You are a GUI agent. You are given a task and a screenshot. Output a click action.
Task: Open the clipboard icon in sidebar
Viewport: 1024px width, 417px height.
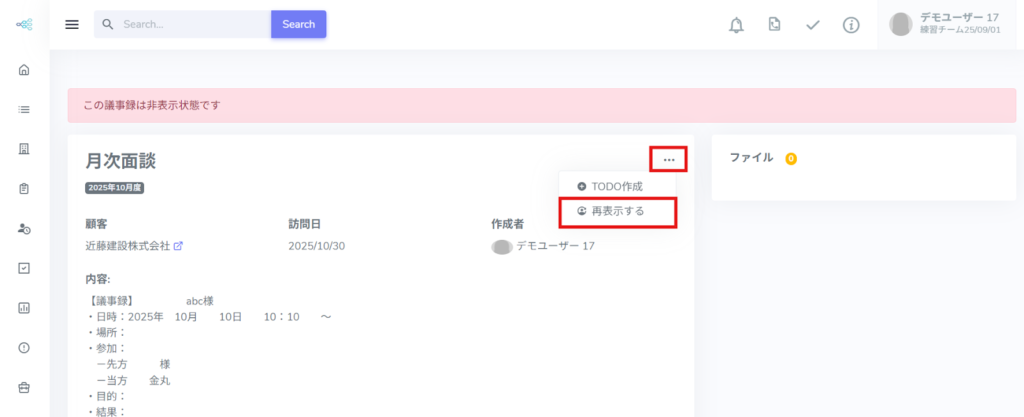pyautogui.click(x=24, y=188)
